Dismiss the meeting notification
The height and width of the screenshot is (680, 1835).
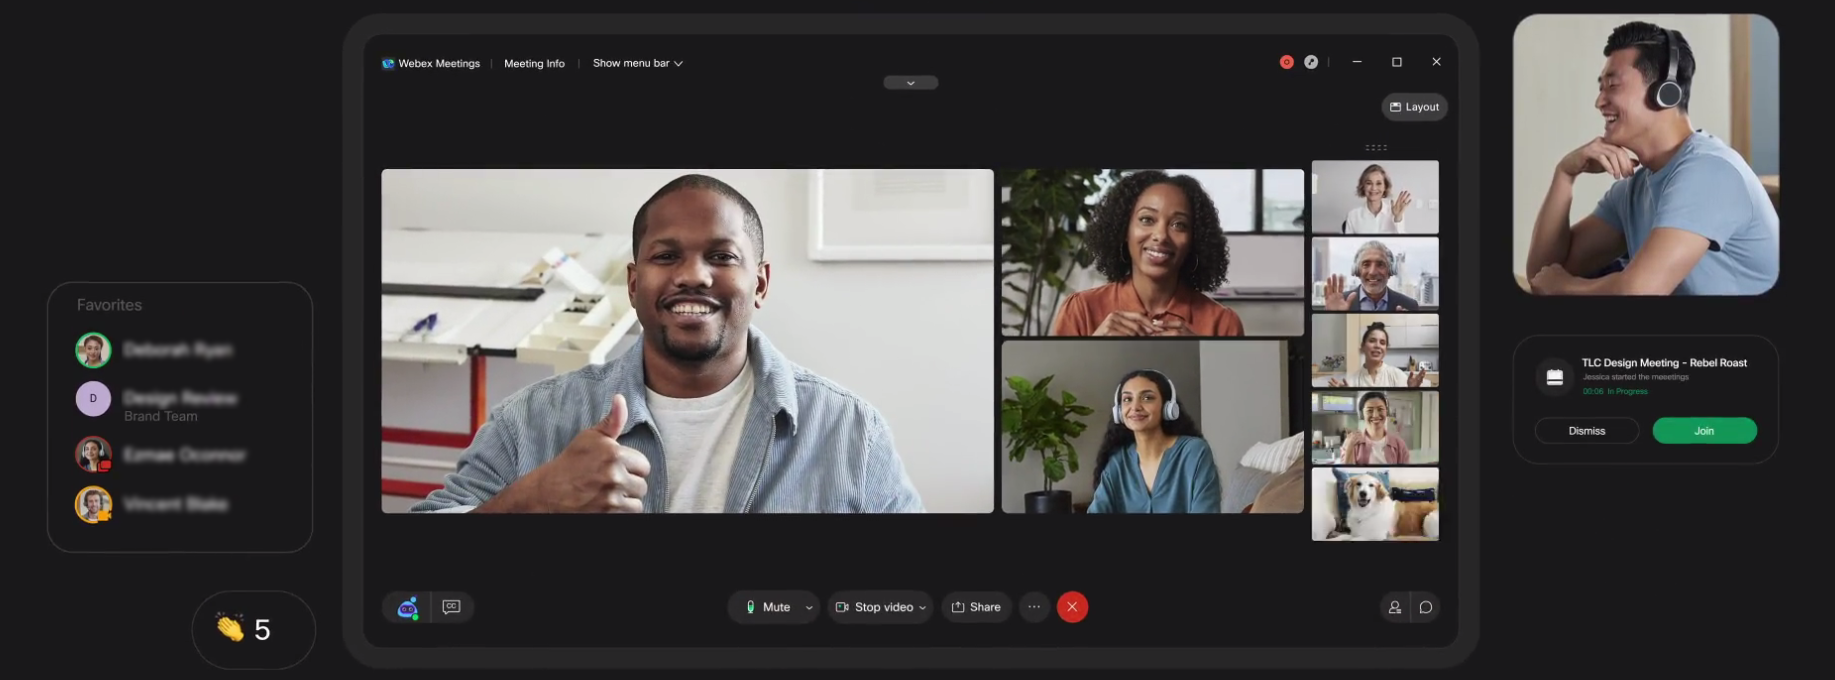point(1586,431)
